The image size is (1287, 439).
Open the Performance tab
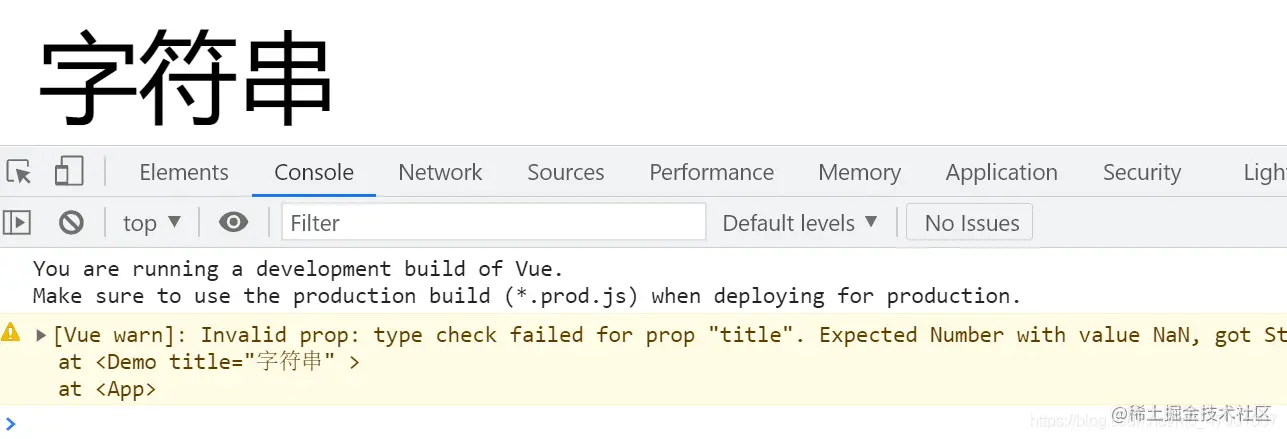coord(711,172)
